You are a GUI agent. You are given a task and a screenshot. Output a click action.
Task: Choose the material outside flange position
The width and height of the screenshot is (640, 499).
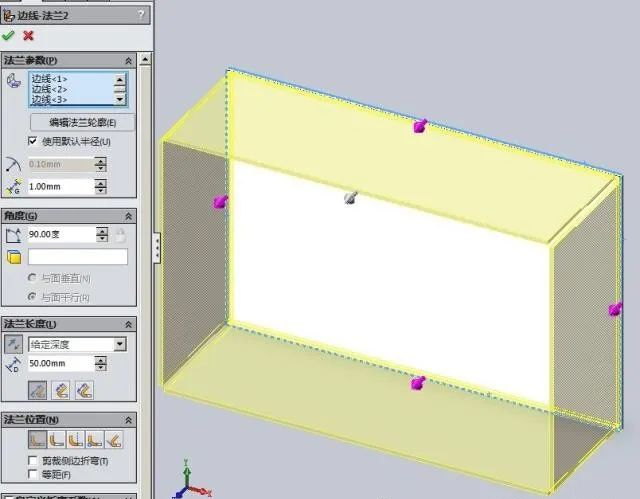point(57,440)
